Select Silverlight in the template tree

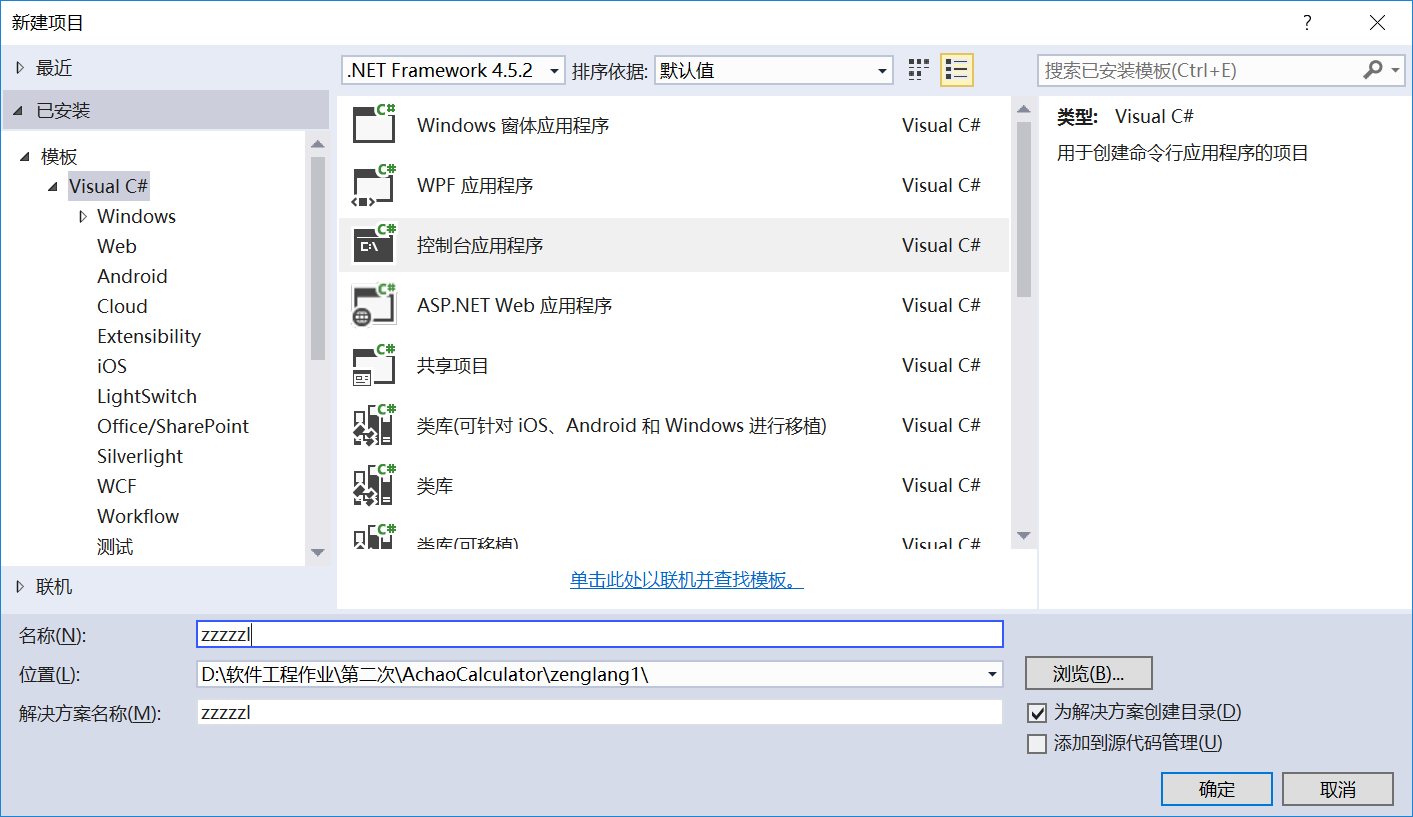[140, 456]
